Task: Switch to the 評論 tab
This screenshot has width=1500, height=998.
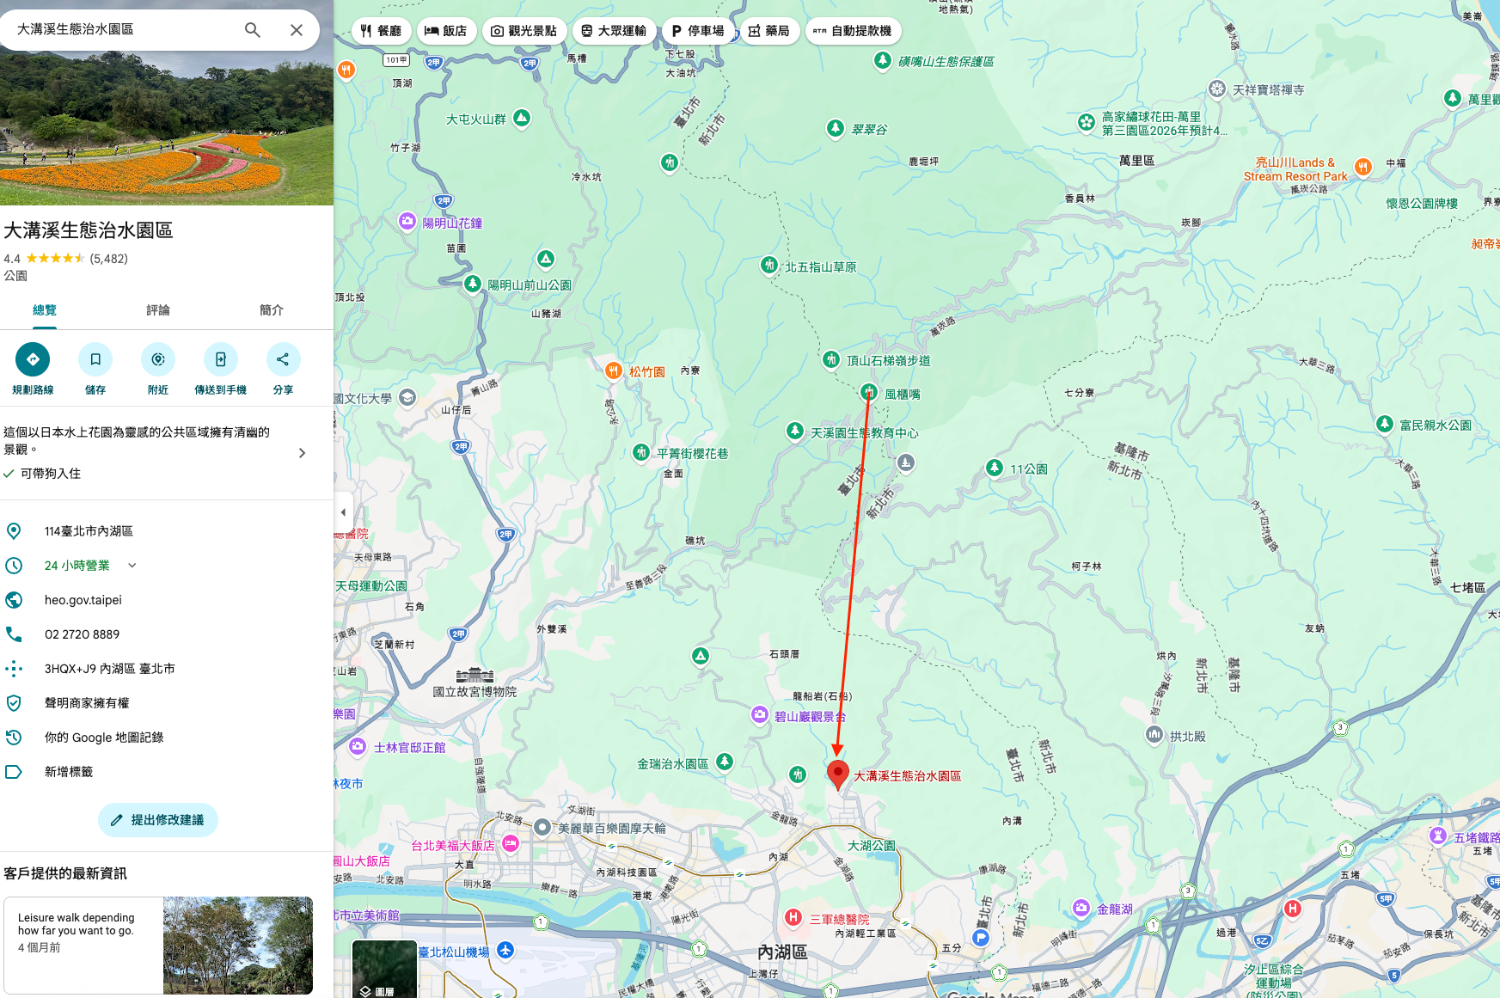Action: 158,310
